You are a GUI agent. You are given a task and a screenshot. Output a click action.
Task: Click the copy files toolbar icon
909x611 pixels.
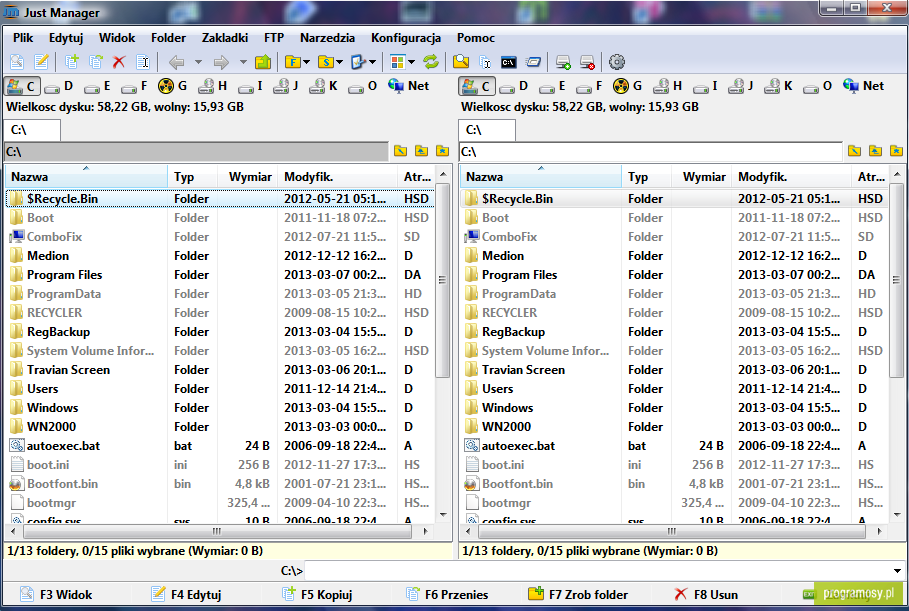click(72, 61)
